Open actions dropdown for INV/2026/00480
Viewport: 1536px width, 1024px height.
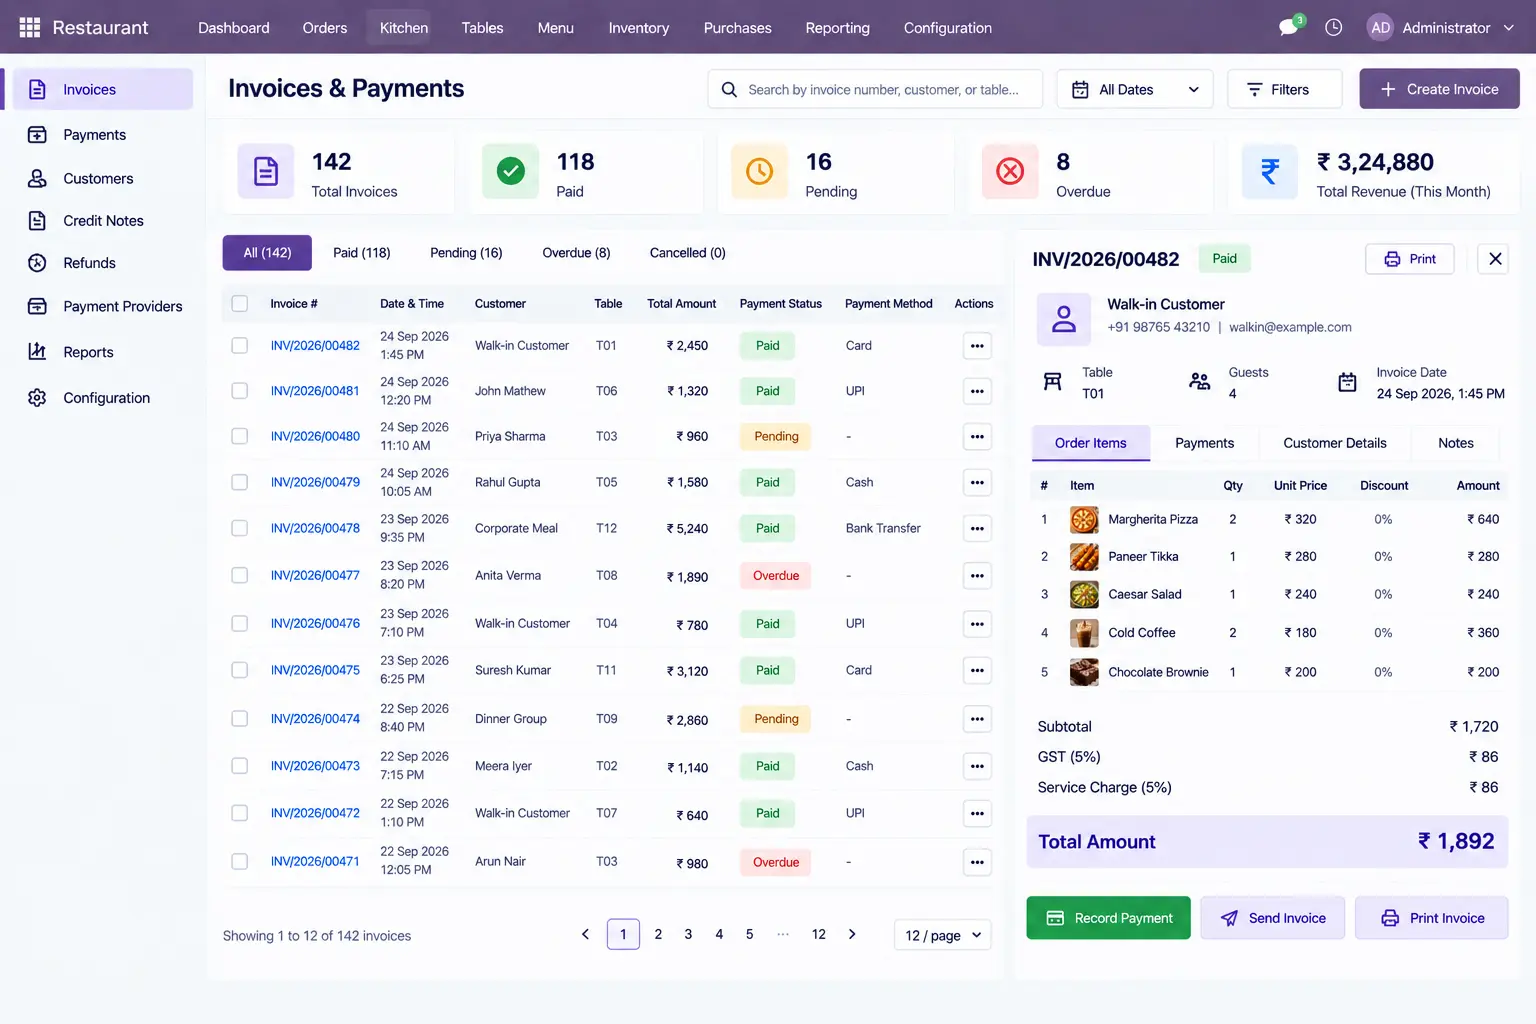click(x=977, y=437)
